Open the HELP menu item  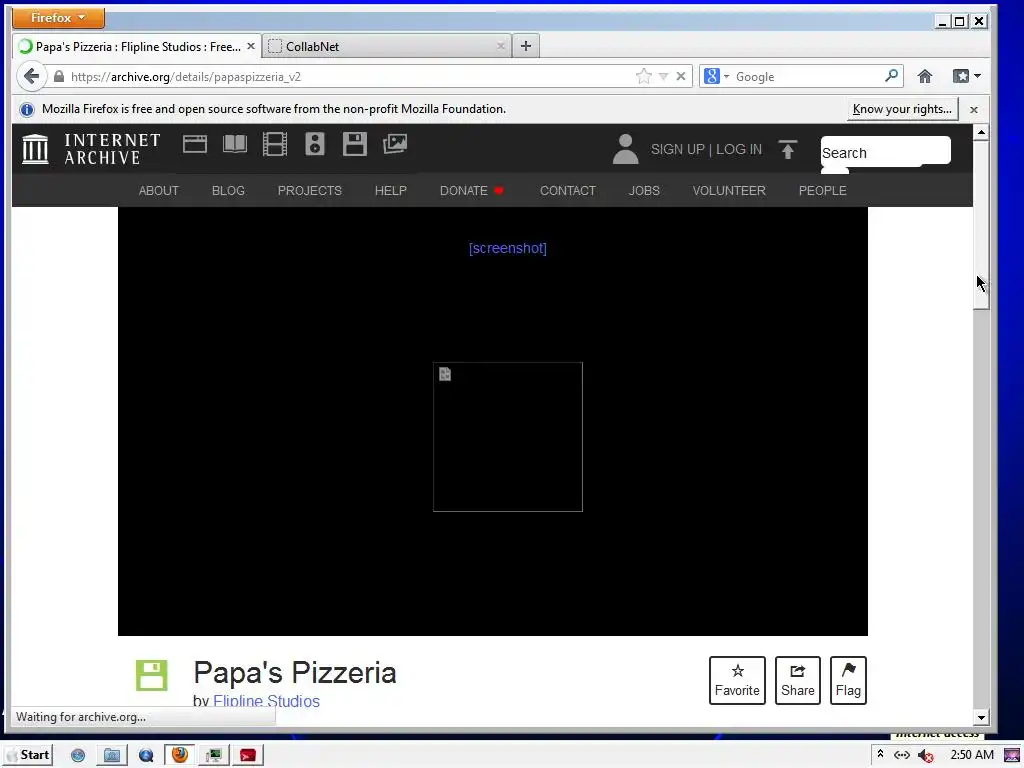[391, 191]
